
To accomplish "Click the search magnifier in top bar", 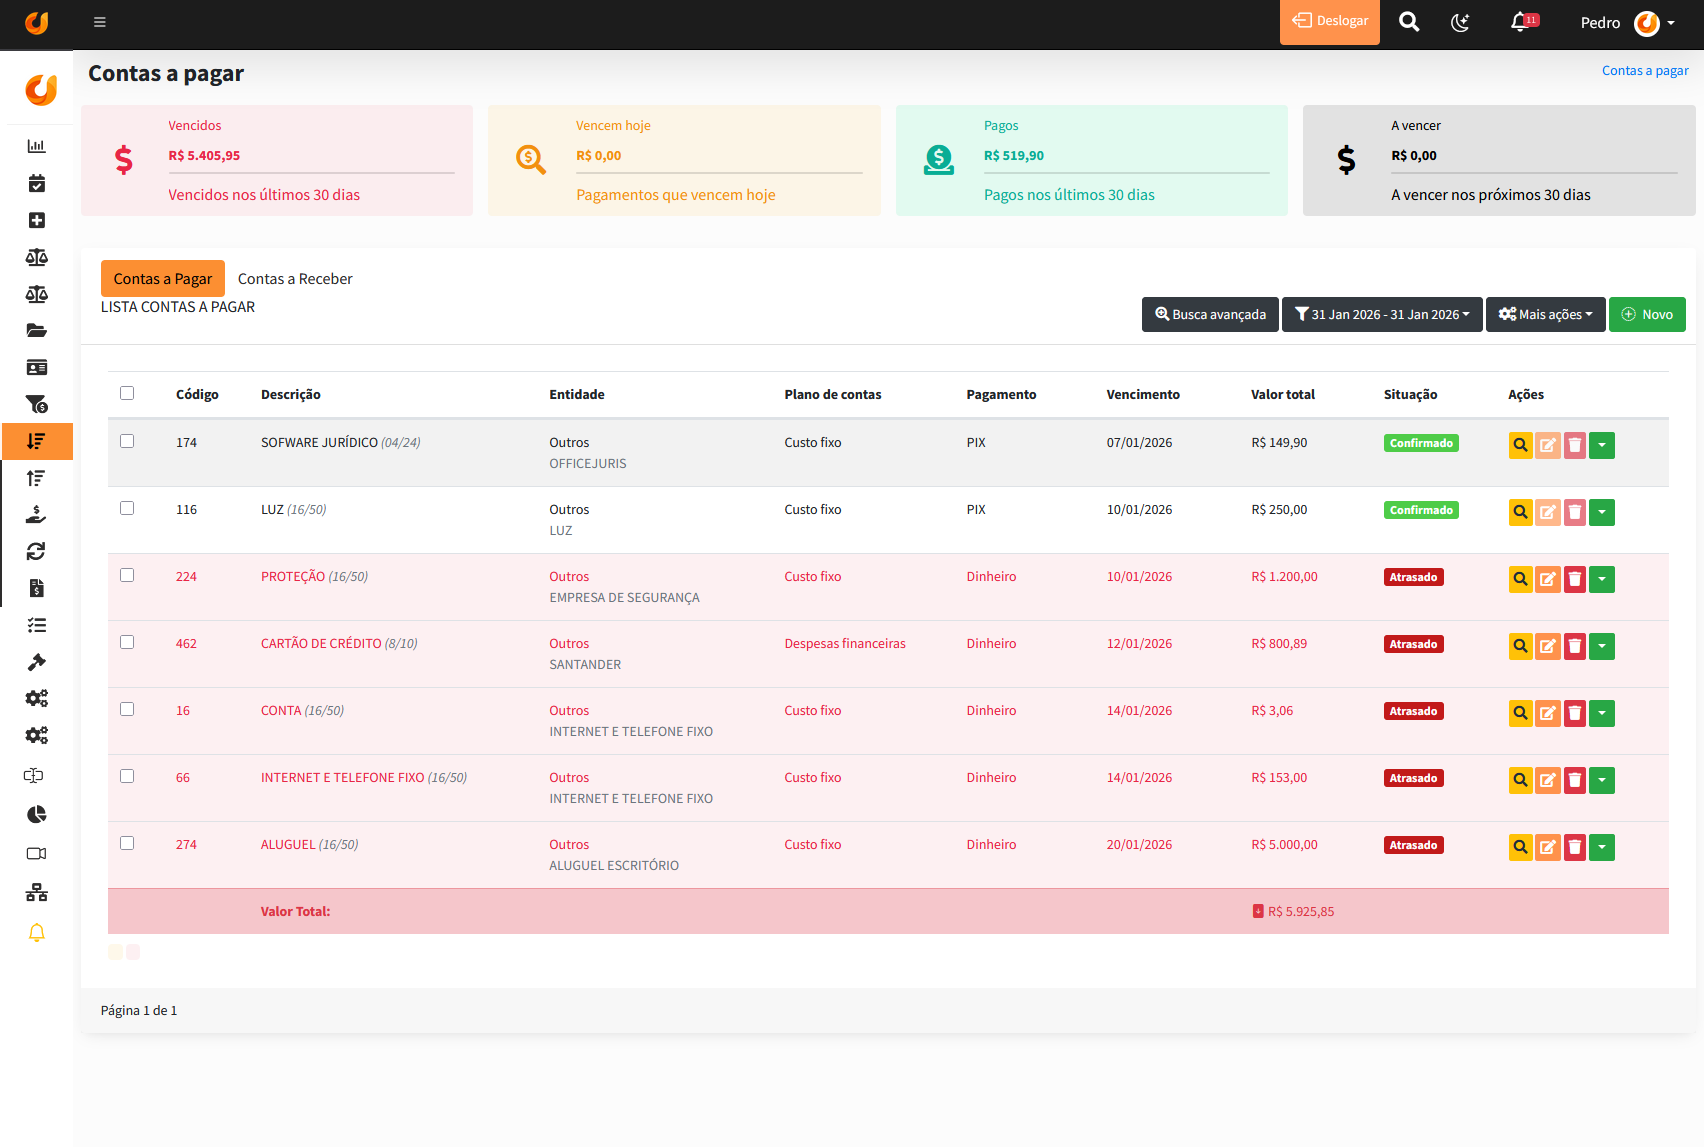I will point(1408,22).
